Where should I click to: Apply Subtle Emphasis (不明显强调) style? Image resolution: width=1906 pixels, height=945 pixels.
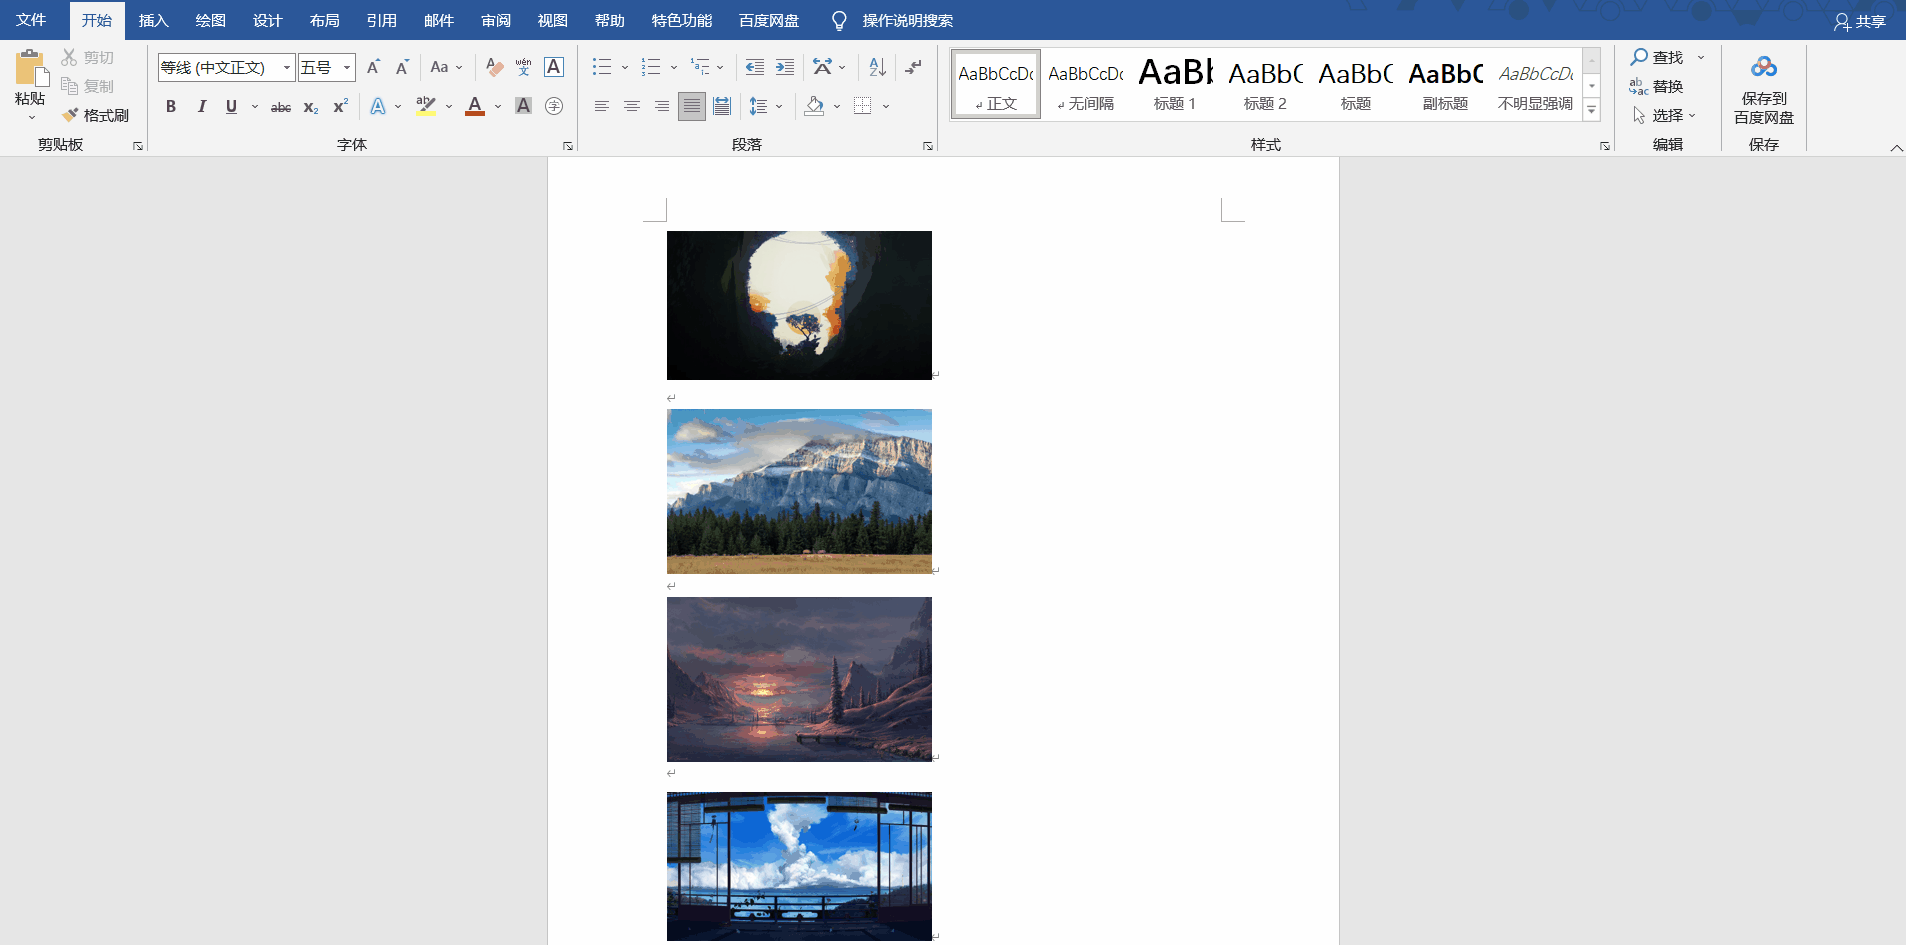click(1535, 85)
